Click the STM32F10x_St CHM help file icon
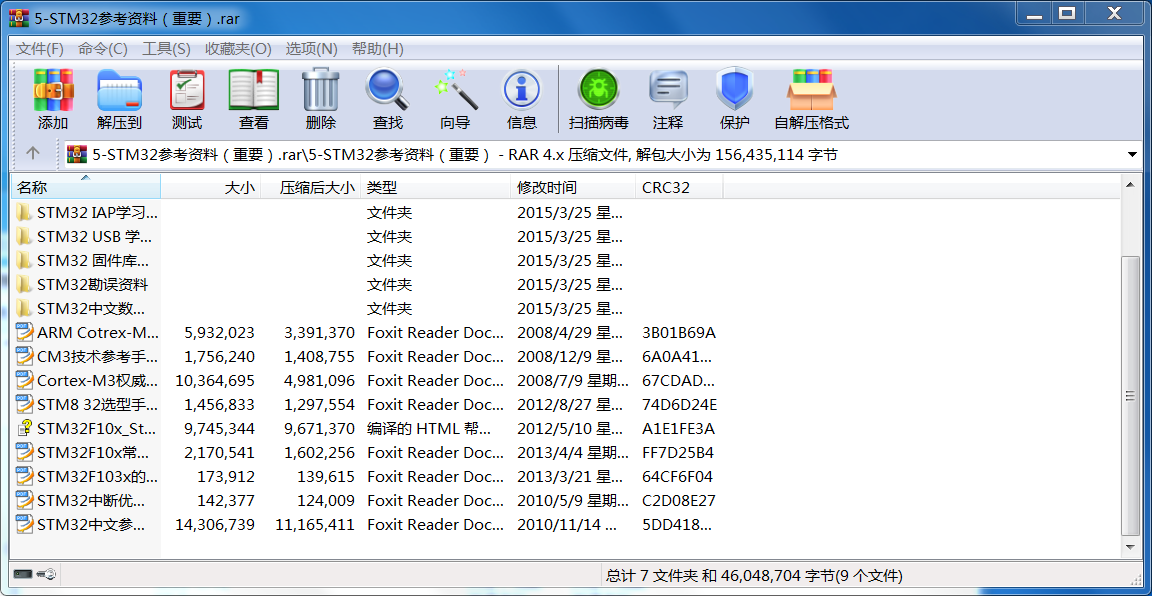 click(x=25, y=428)
